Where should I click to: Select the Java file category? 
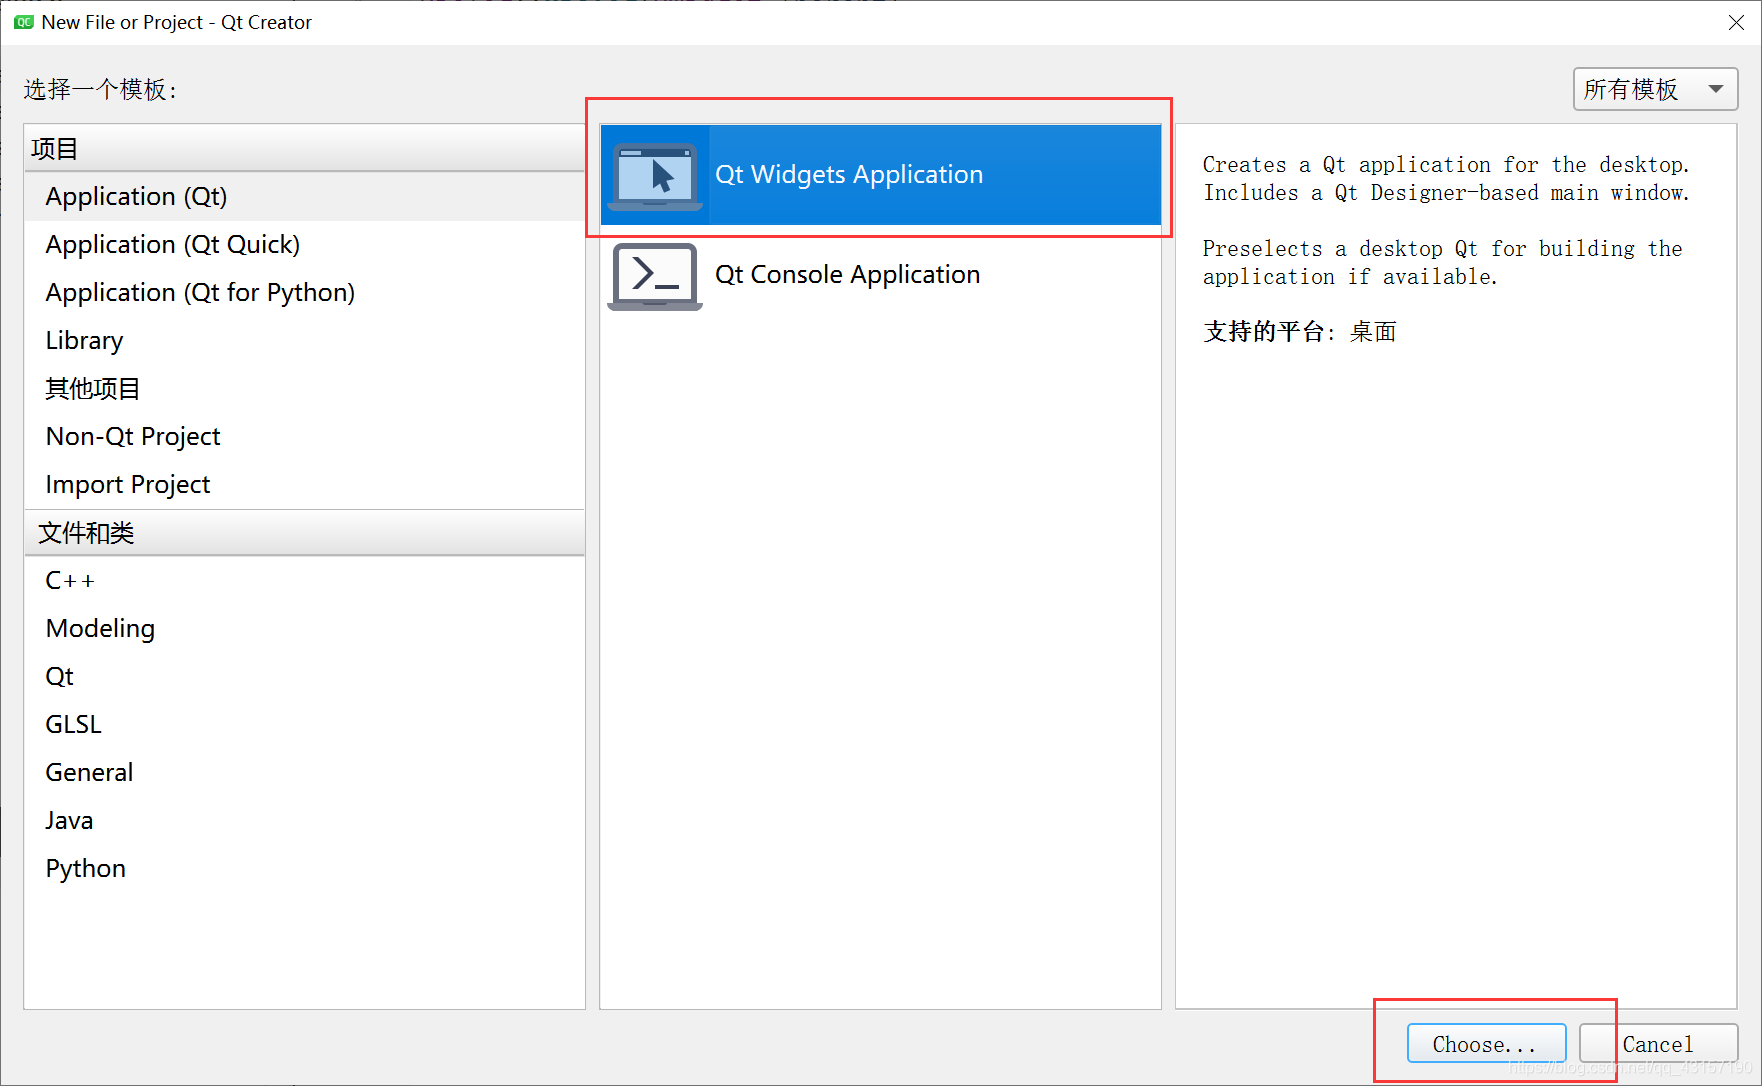point(69,820)
